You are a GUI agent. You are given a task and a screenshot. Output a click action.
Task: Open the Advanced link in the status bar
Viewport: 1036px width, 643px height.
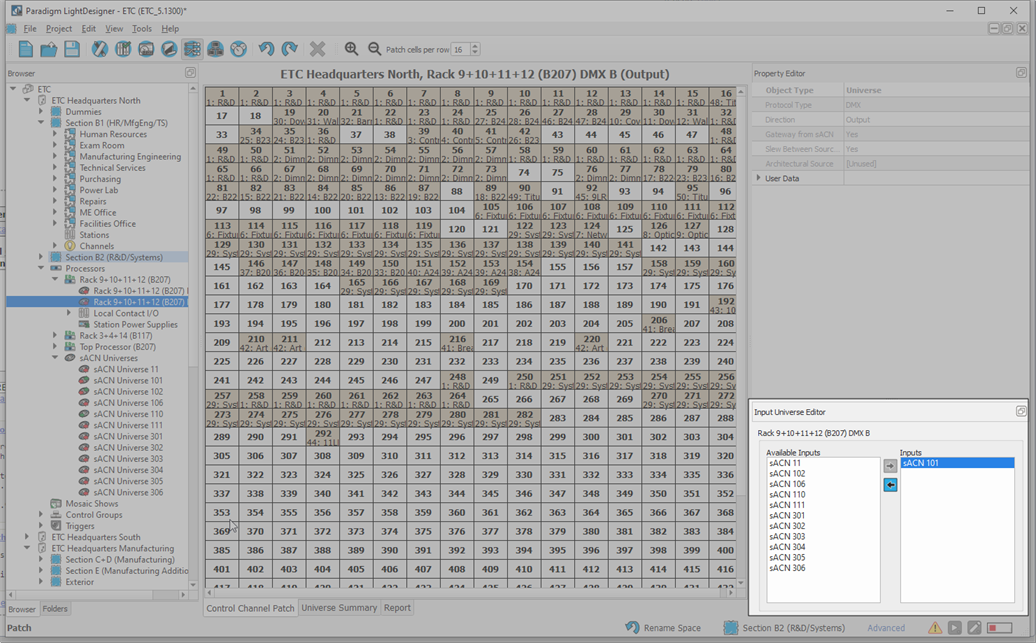click(886, 627)
